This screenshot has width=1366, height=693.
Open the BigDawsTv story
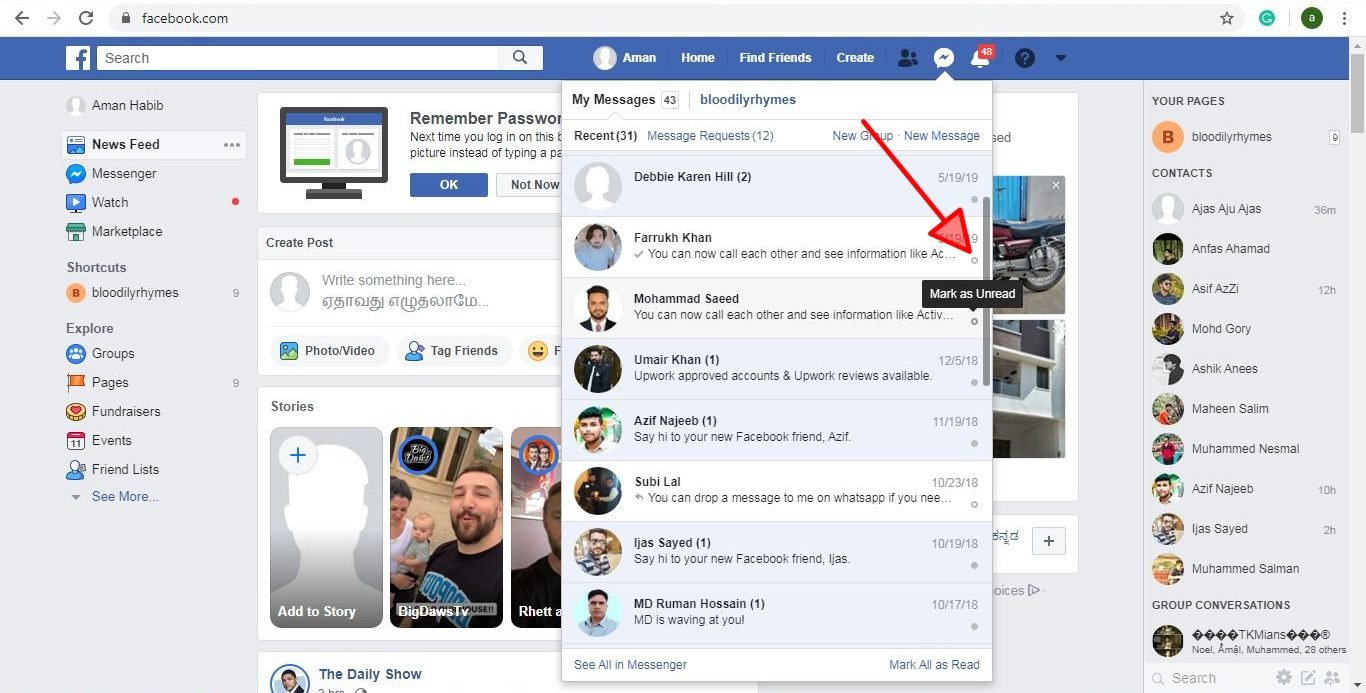446,528
